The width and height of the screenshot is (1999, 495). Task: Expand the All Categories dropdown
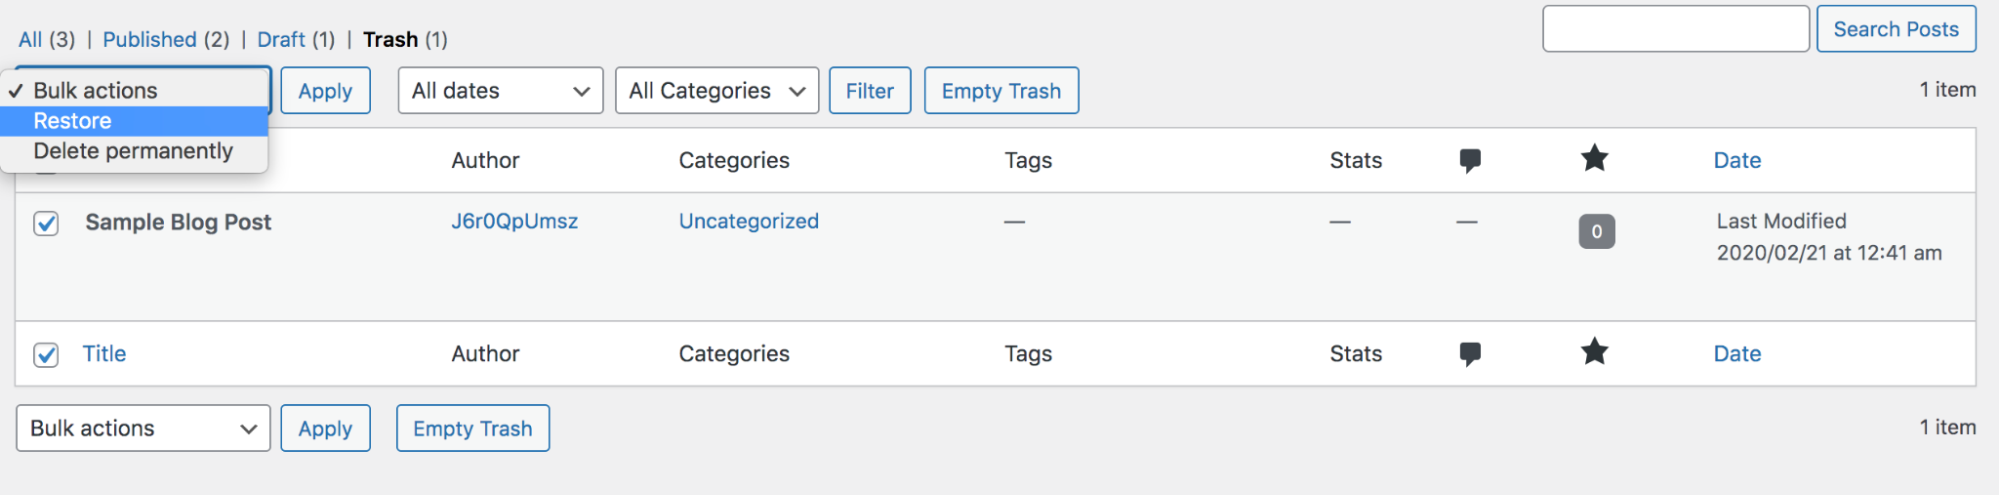point(717,91)
